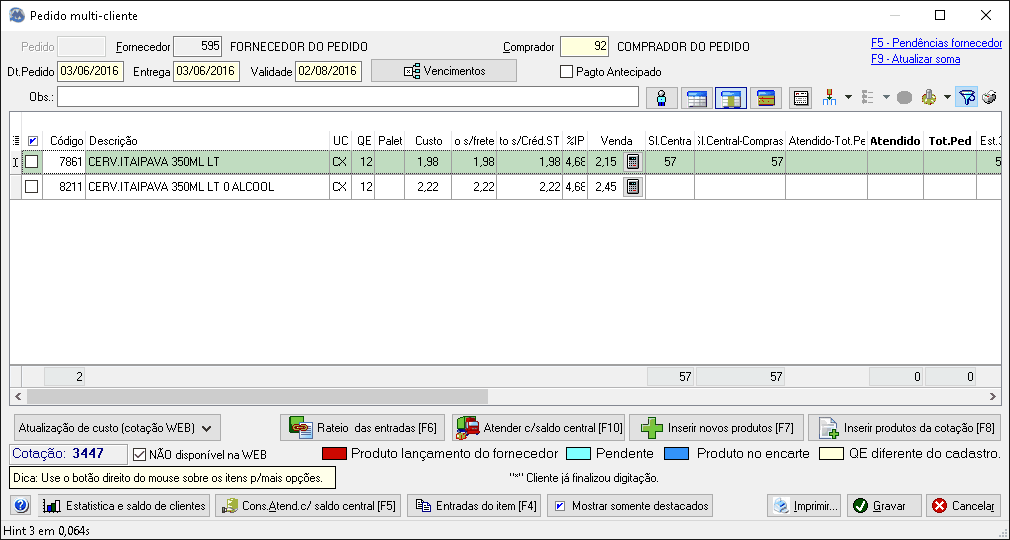Open Entradas do item [F4]
The width and height of the screenshot is (1010, 540).
pos(474,506)
